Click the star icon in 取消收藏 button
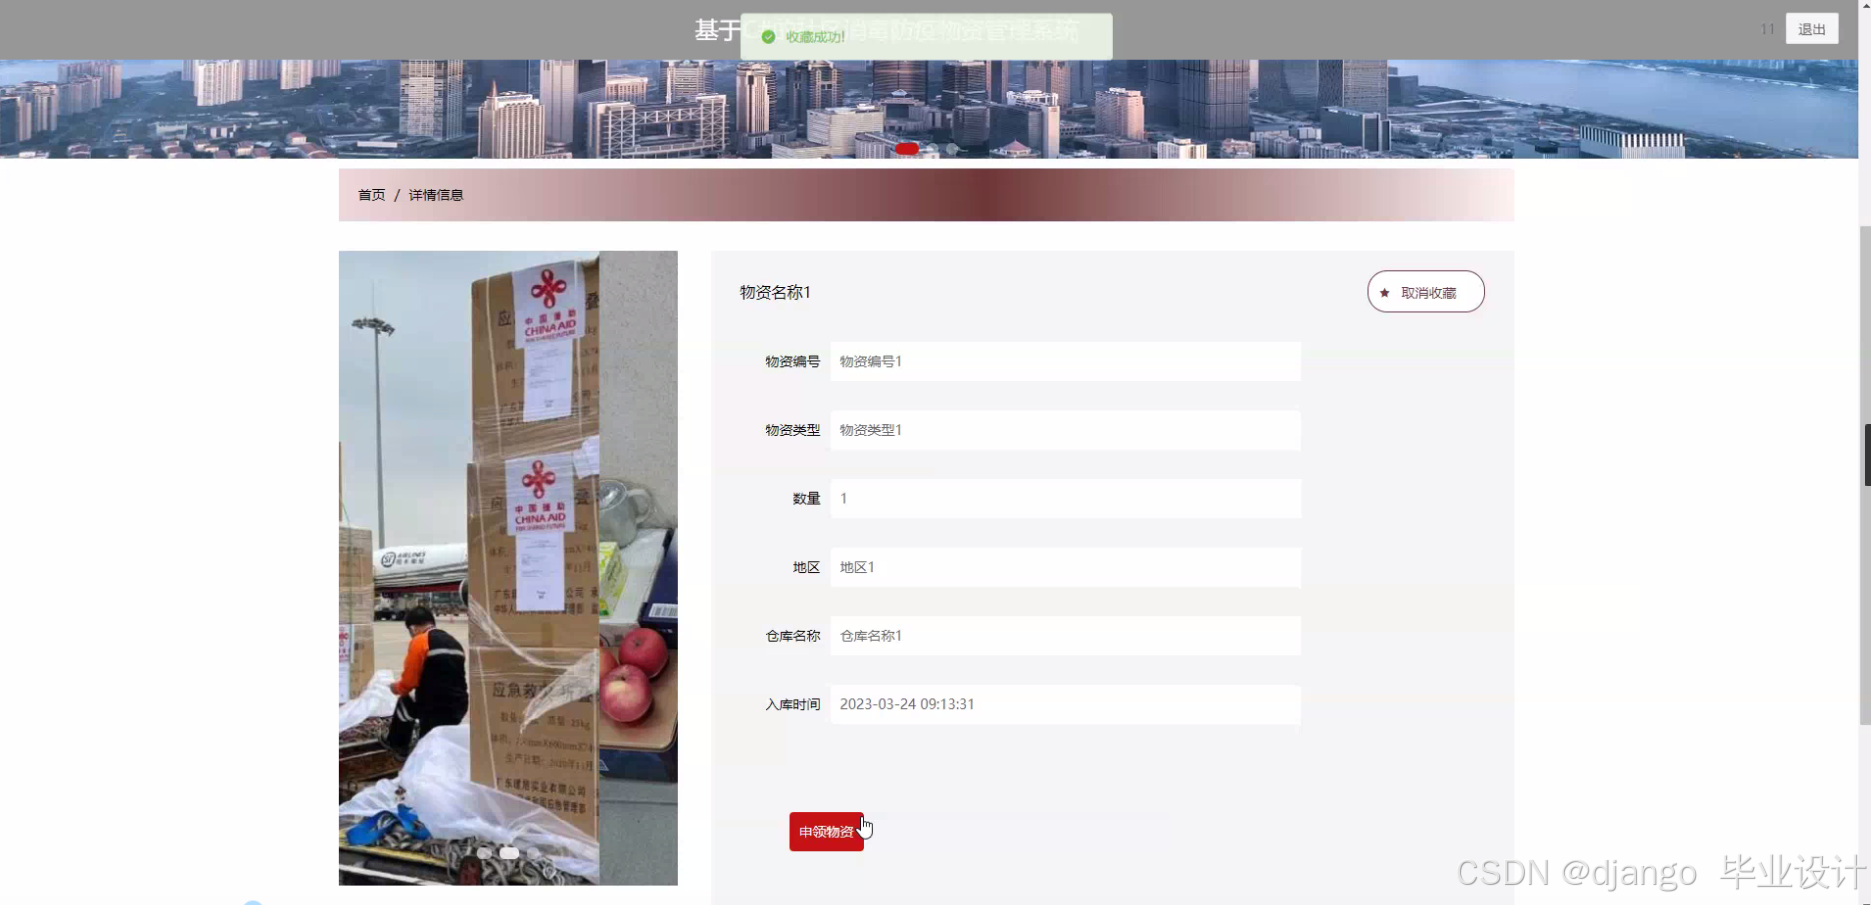 tap(1384, 293)
